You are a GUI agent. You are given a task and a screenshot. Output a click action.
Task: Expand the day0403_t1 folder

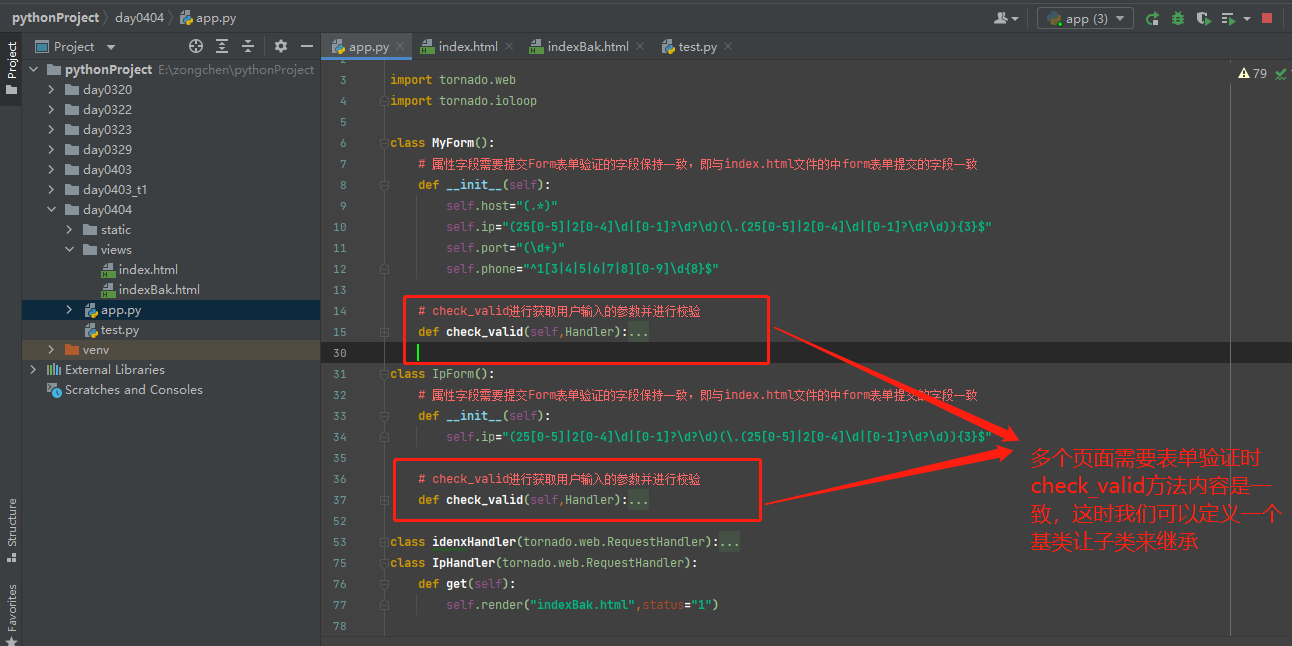tap(51, 190)
